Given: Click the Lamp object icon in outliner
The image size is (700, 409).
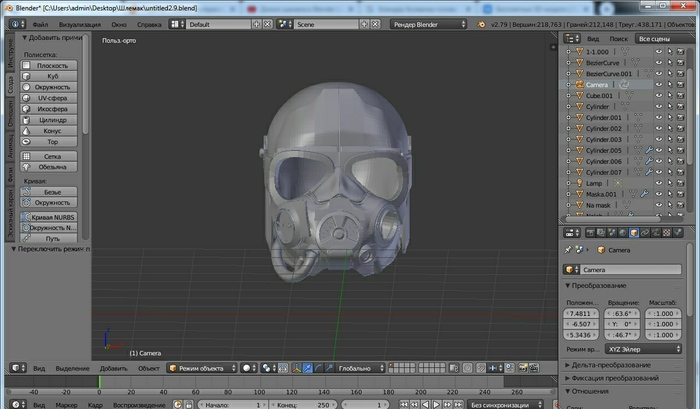Looking at the screenshot, I should tap(578, 183).
